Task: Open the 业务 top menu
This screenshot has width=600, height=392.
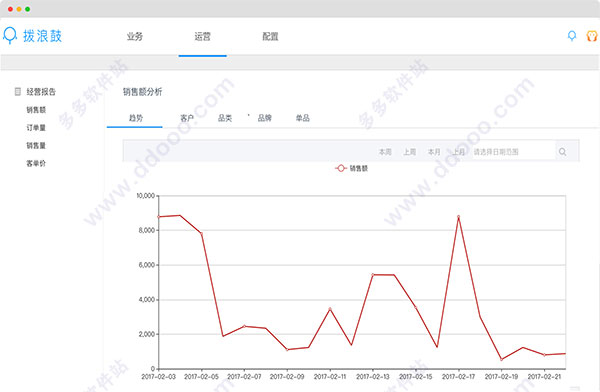Action: (135, 36)
